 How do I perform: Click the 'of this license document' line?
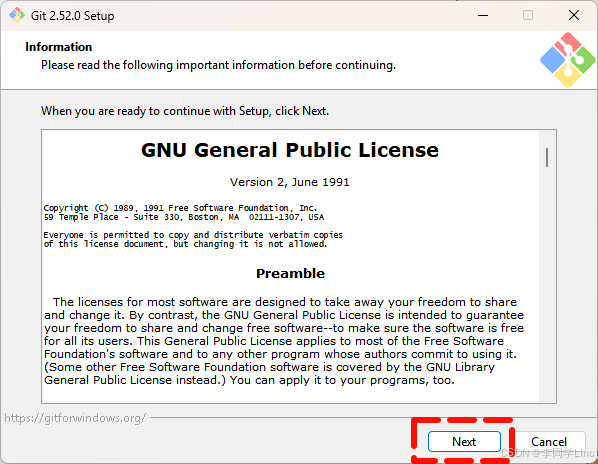click(x=185, y=244)
